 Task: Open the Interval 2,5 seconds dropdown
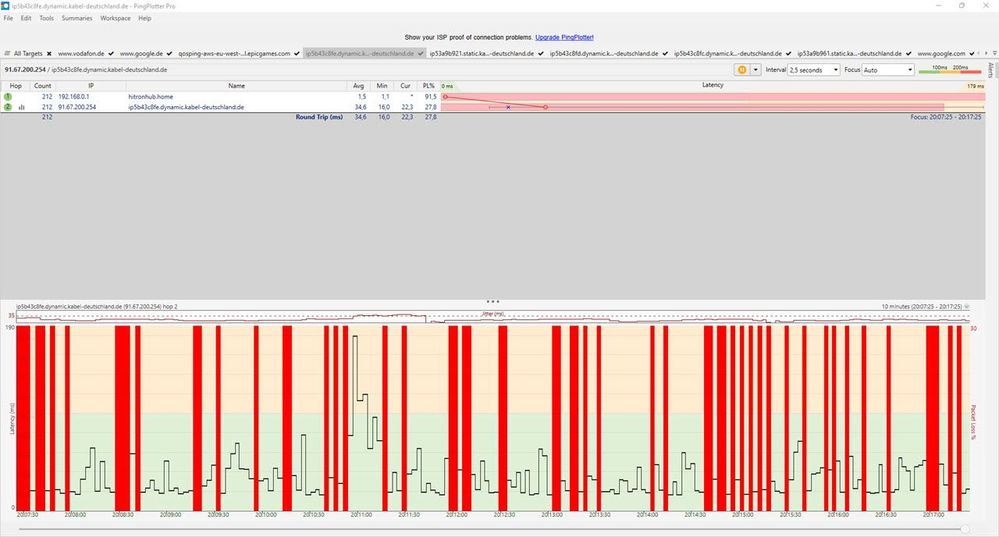[814, 69]
